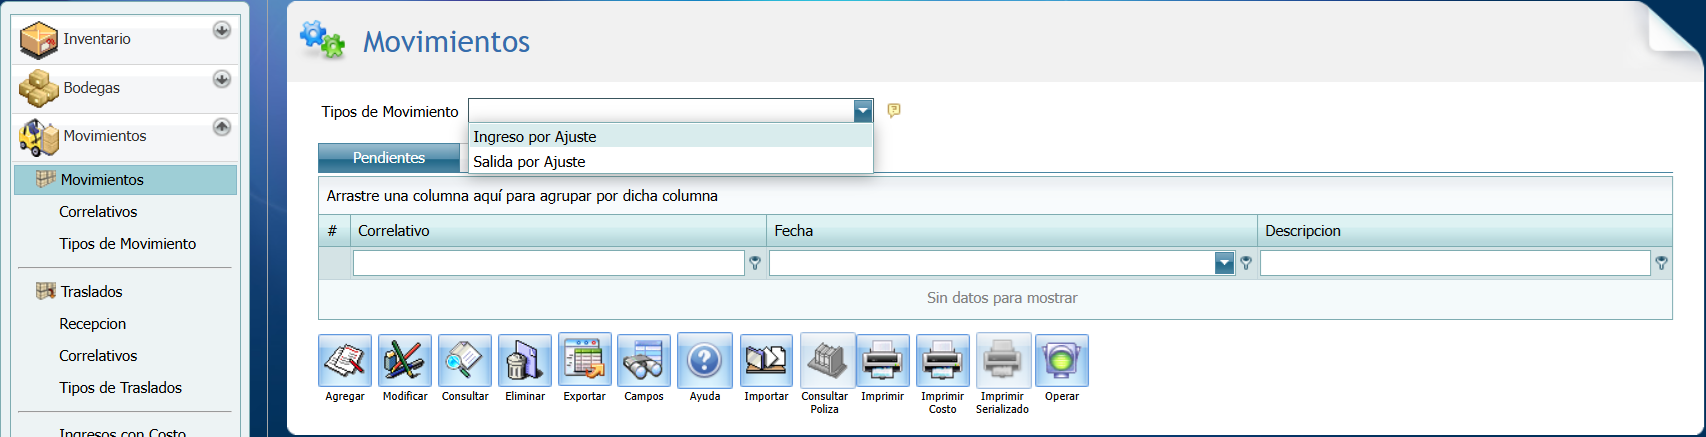
Task: Open Campos binoculars icon
Action: [x=644, y=361]
